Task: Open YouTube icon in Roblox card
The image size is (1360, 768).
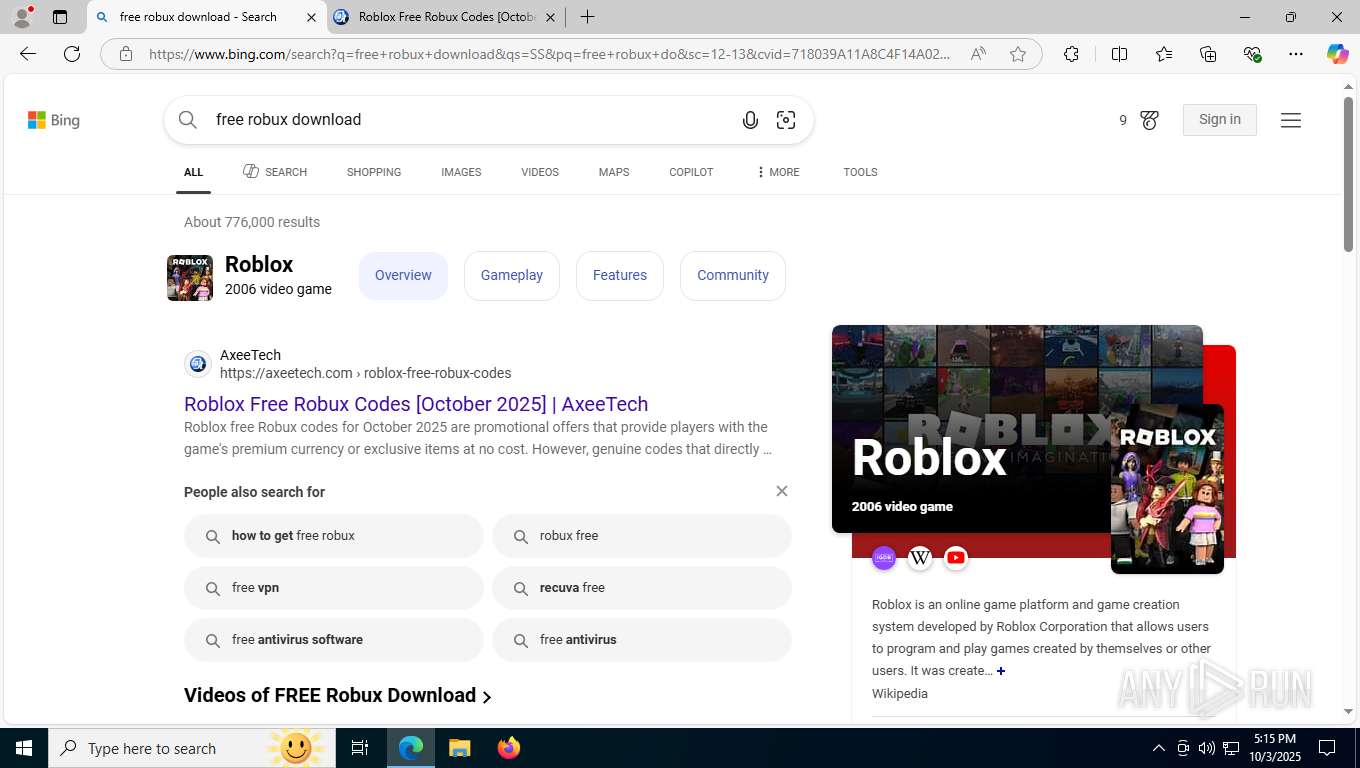Action: (x=956, y=558)
